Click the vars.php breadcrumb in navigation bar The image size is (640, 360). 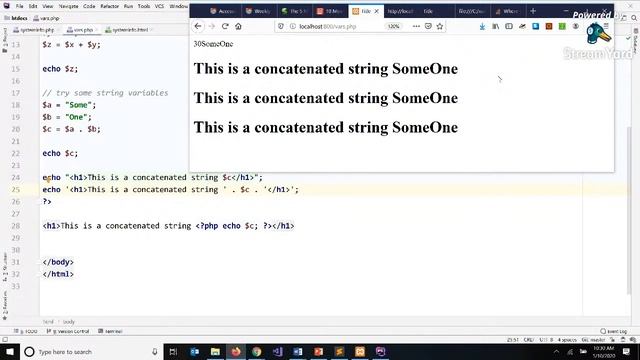click(47, 18)
